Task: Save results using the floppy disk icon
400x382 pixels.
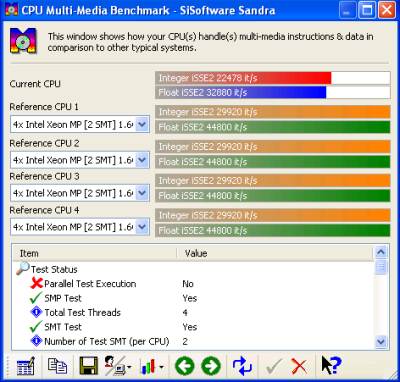Action: point(89,366)
